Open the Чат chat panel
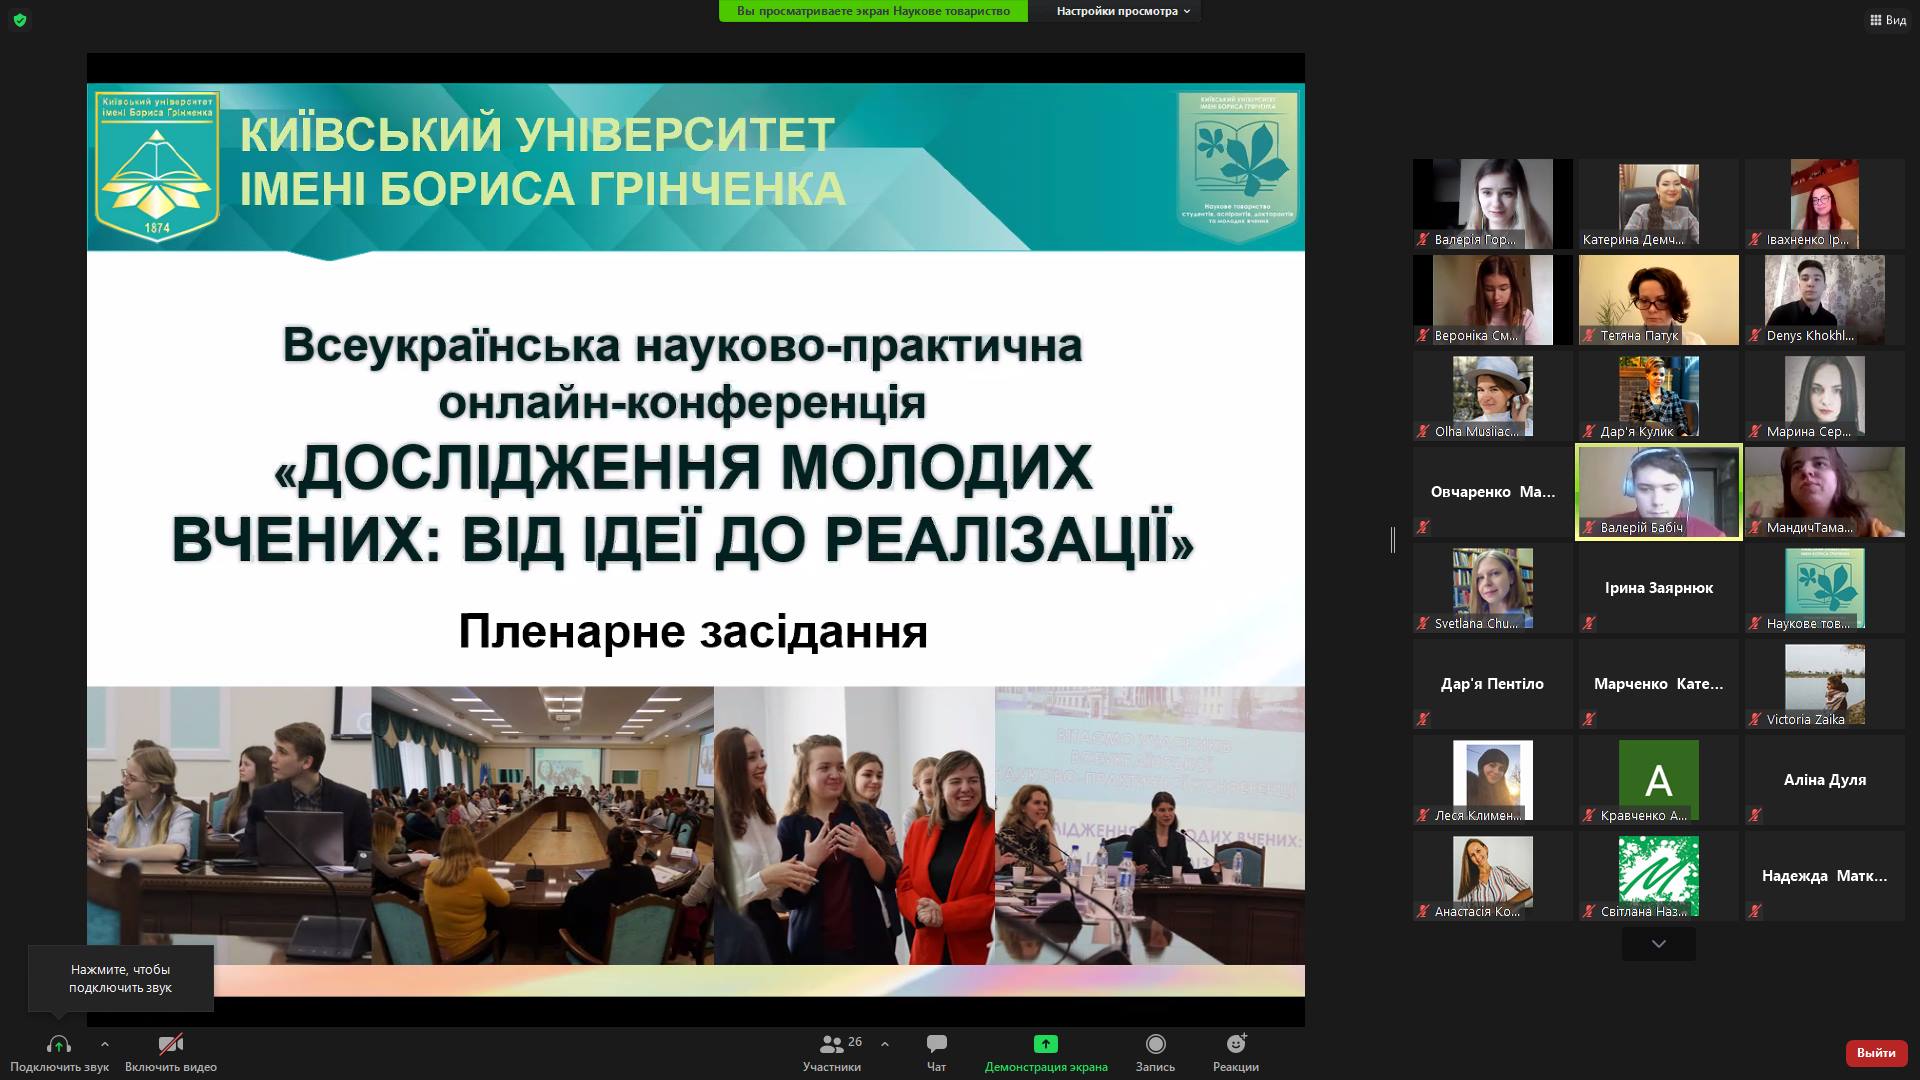 936,1053
